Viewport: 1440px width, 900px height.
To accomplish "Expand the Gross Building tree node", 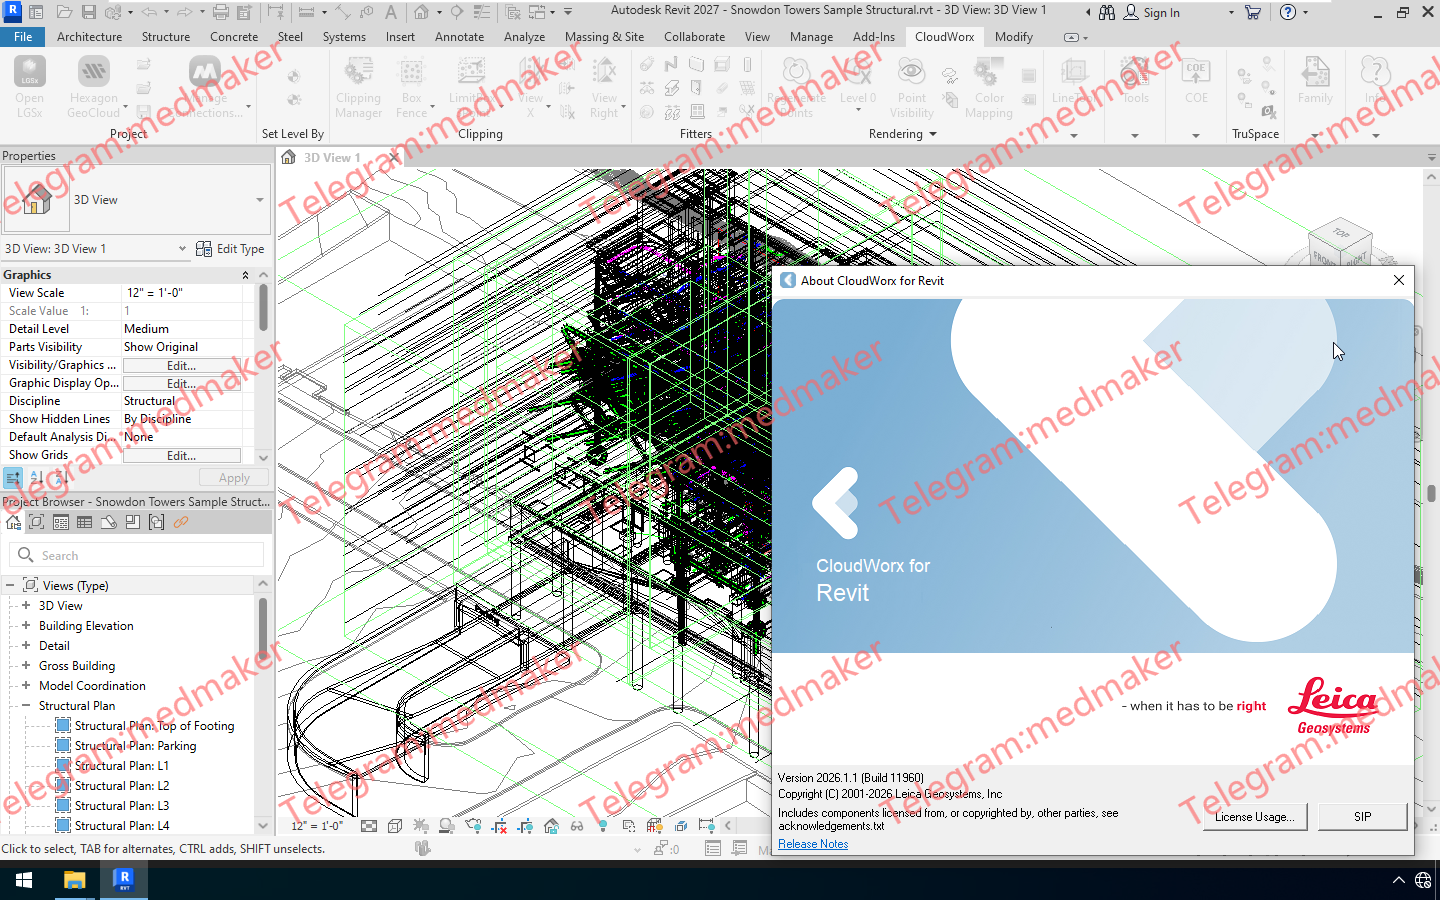I will pos(26,665).
